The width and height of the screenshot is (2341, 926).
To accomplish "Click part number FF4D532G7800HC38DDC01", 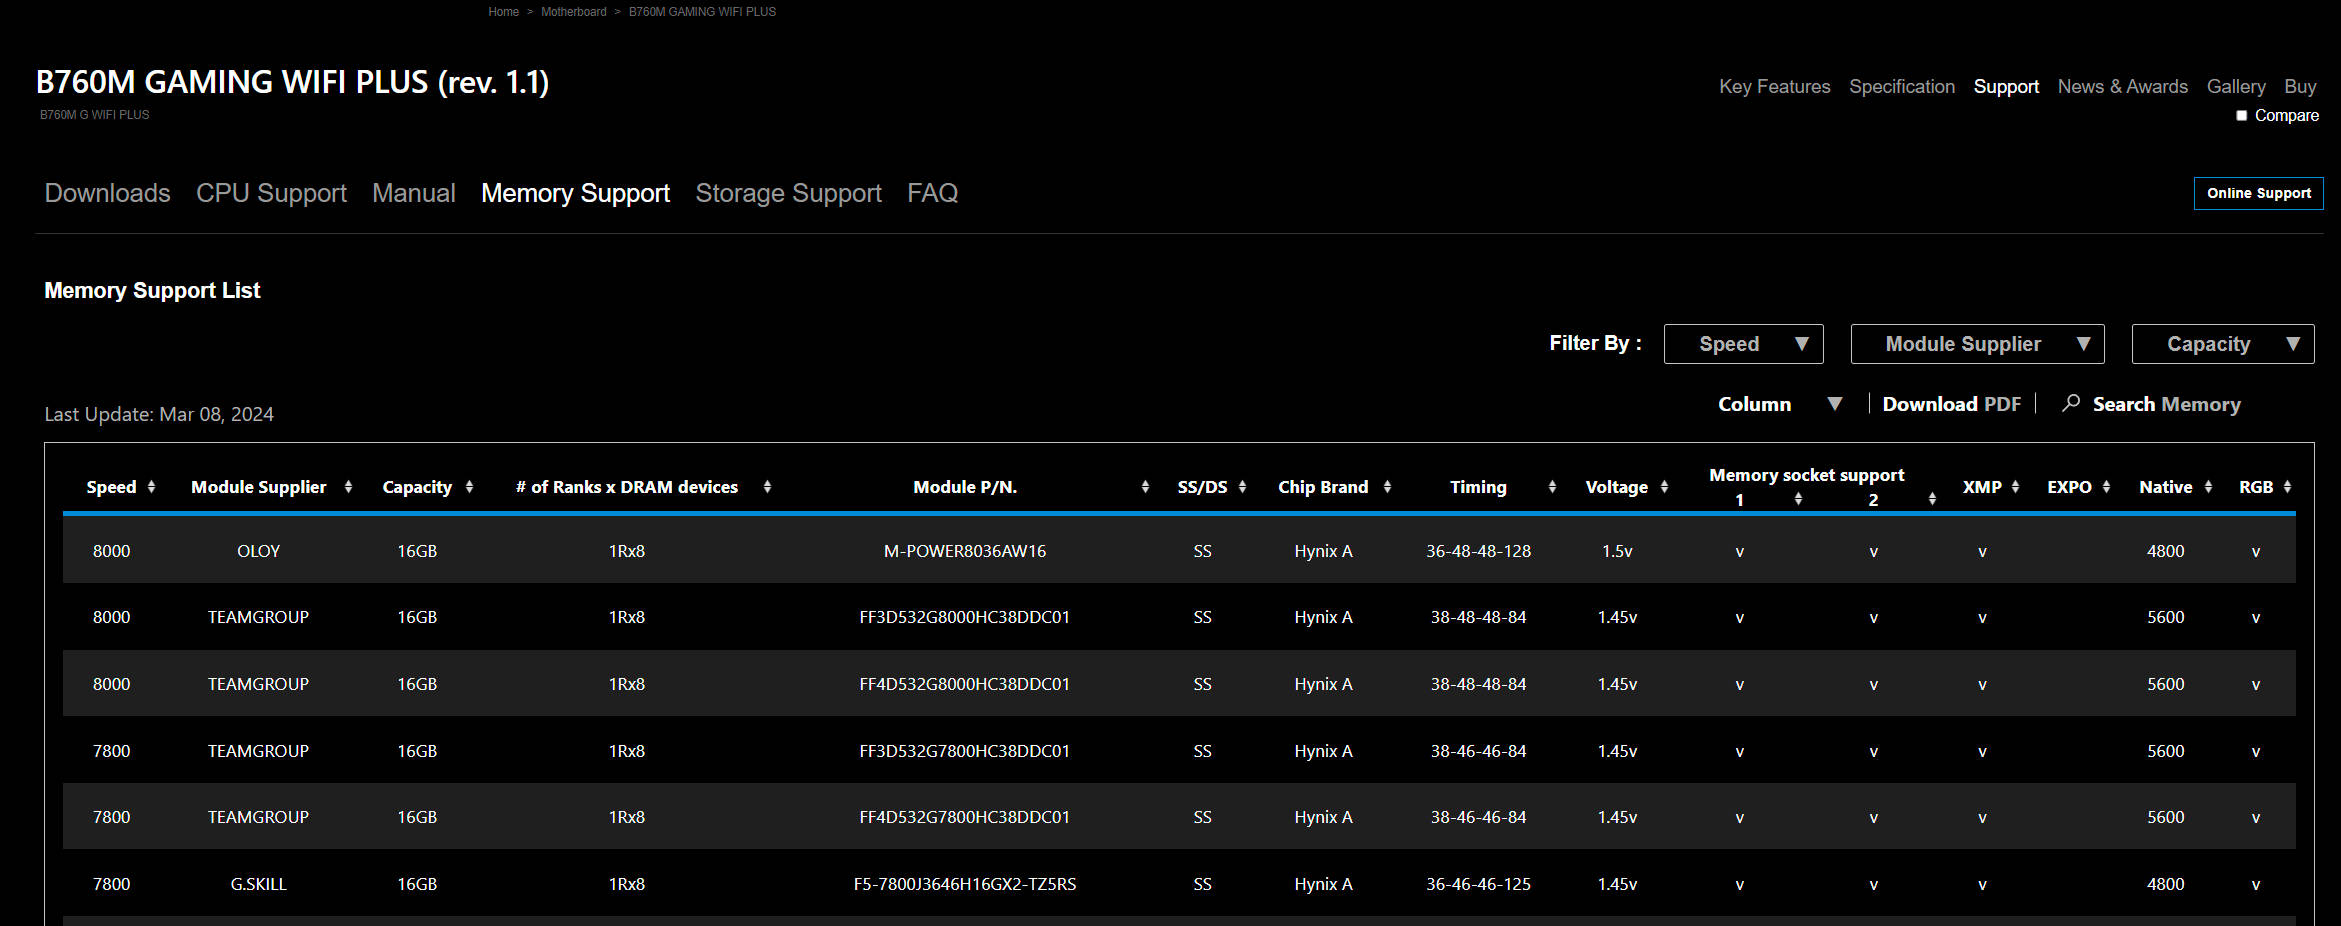I will click(965, 817).
